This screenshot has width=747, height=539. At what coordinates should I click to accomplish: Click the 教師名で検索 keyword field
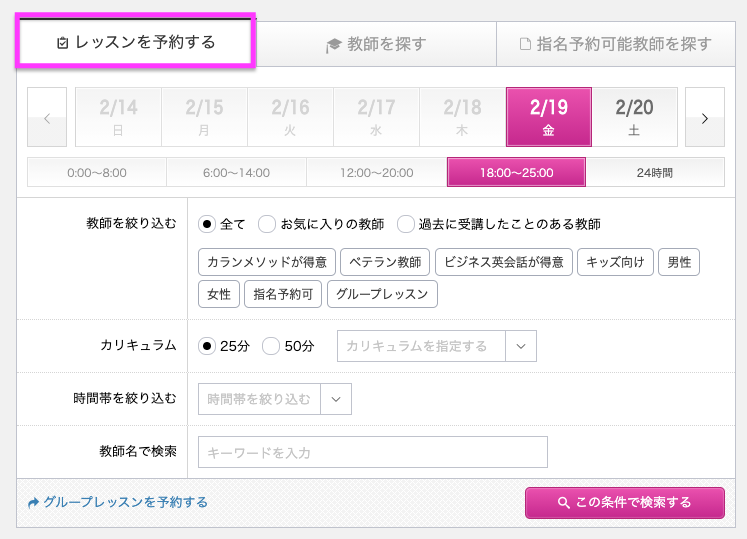(x=373, y=452)
